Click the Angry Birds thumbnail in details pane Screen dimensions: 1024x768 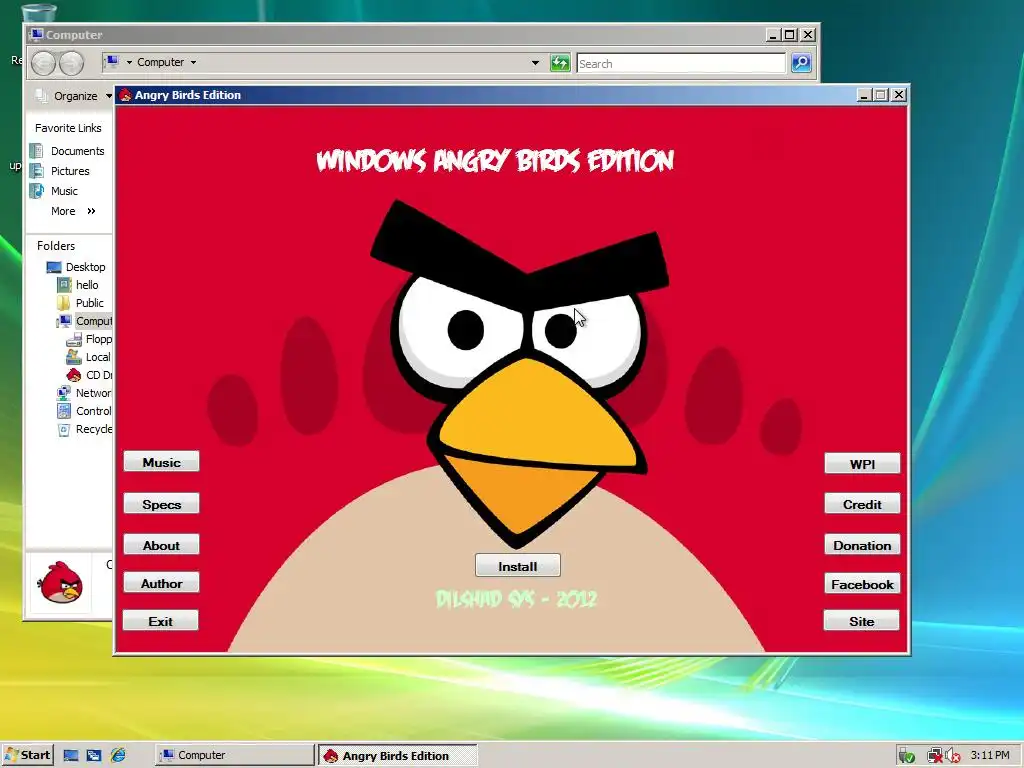[x=60, y=582]
